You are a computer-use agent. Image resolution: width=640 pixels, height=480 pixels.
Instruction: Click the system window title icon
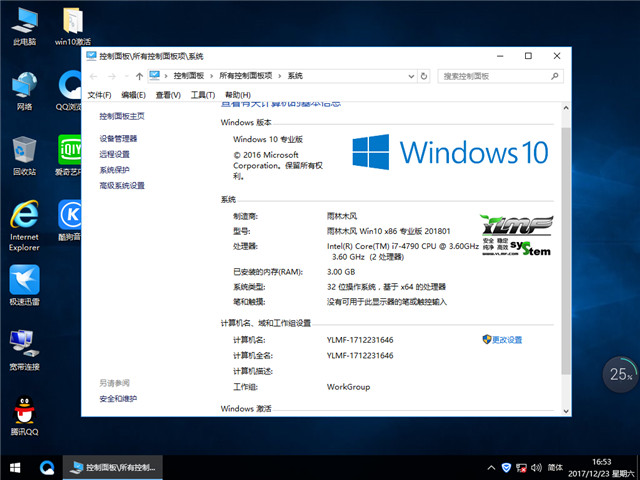[91, 56]
